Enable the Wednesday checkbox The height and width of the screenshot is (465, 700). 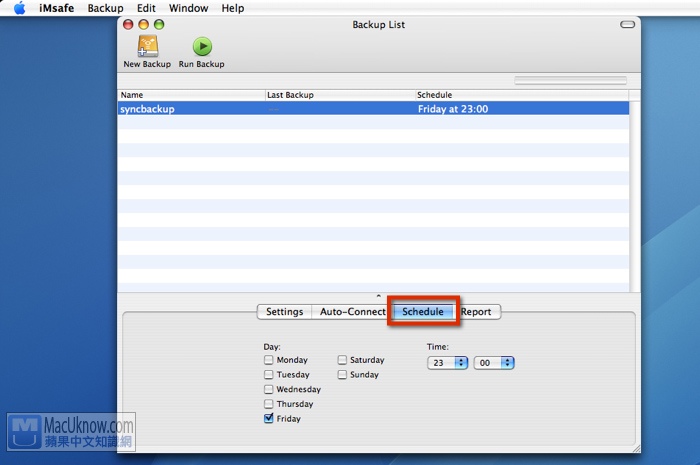[268, 389]
